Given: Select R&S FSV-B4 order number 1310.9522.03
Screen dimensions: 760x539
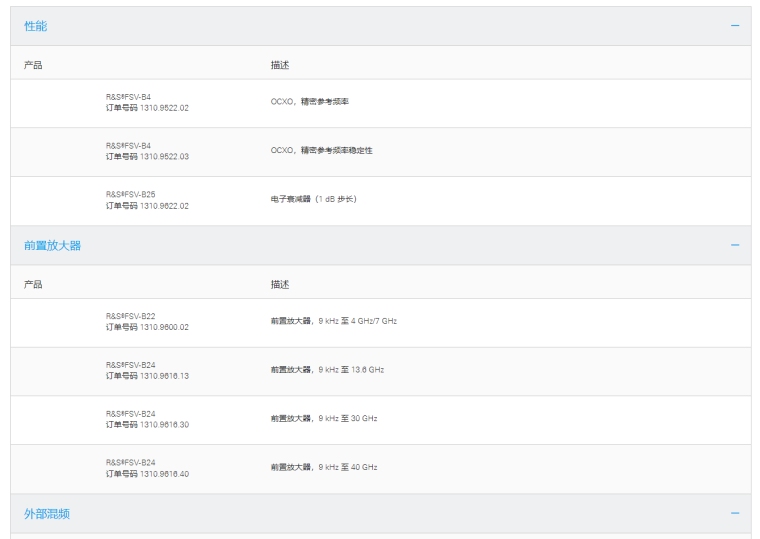Looking at the screenshot, I should click(x=147, y=152).
